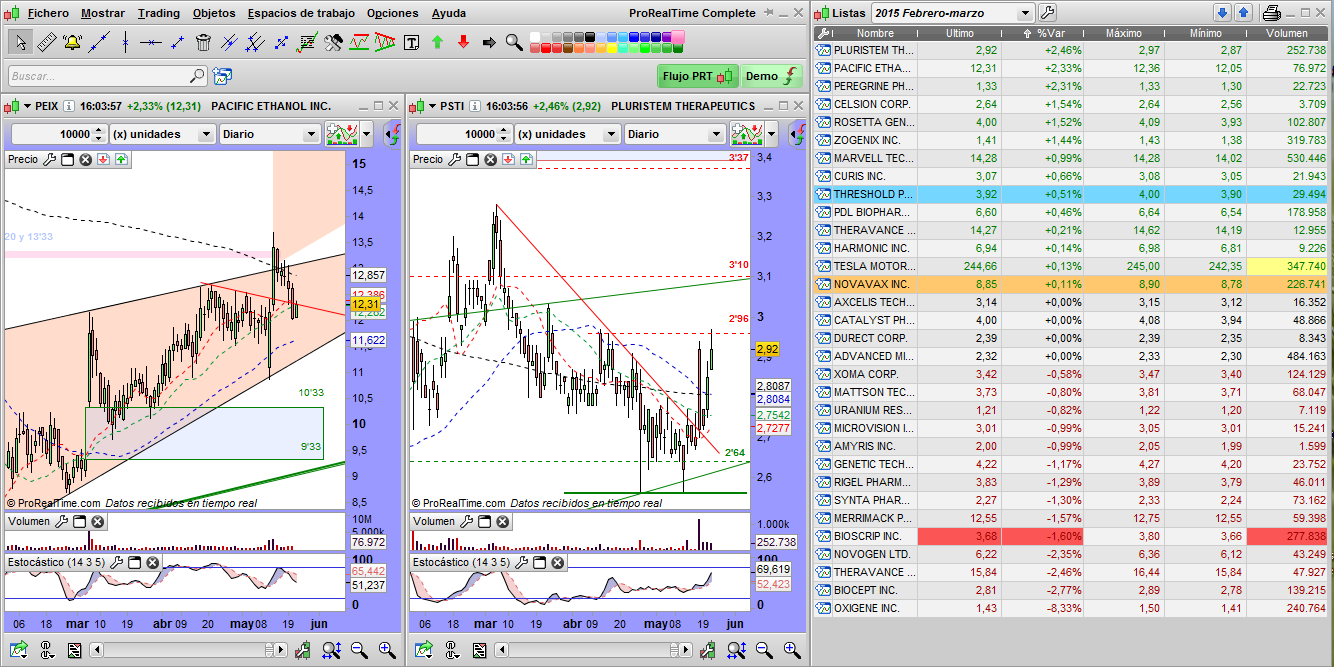The image size is (1334, 667).
Task: Click the Buscar search field
Action: pyautogui.click(x=108, y=76)
